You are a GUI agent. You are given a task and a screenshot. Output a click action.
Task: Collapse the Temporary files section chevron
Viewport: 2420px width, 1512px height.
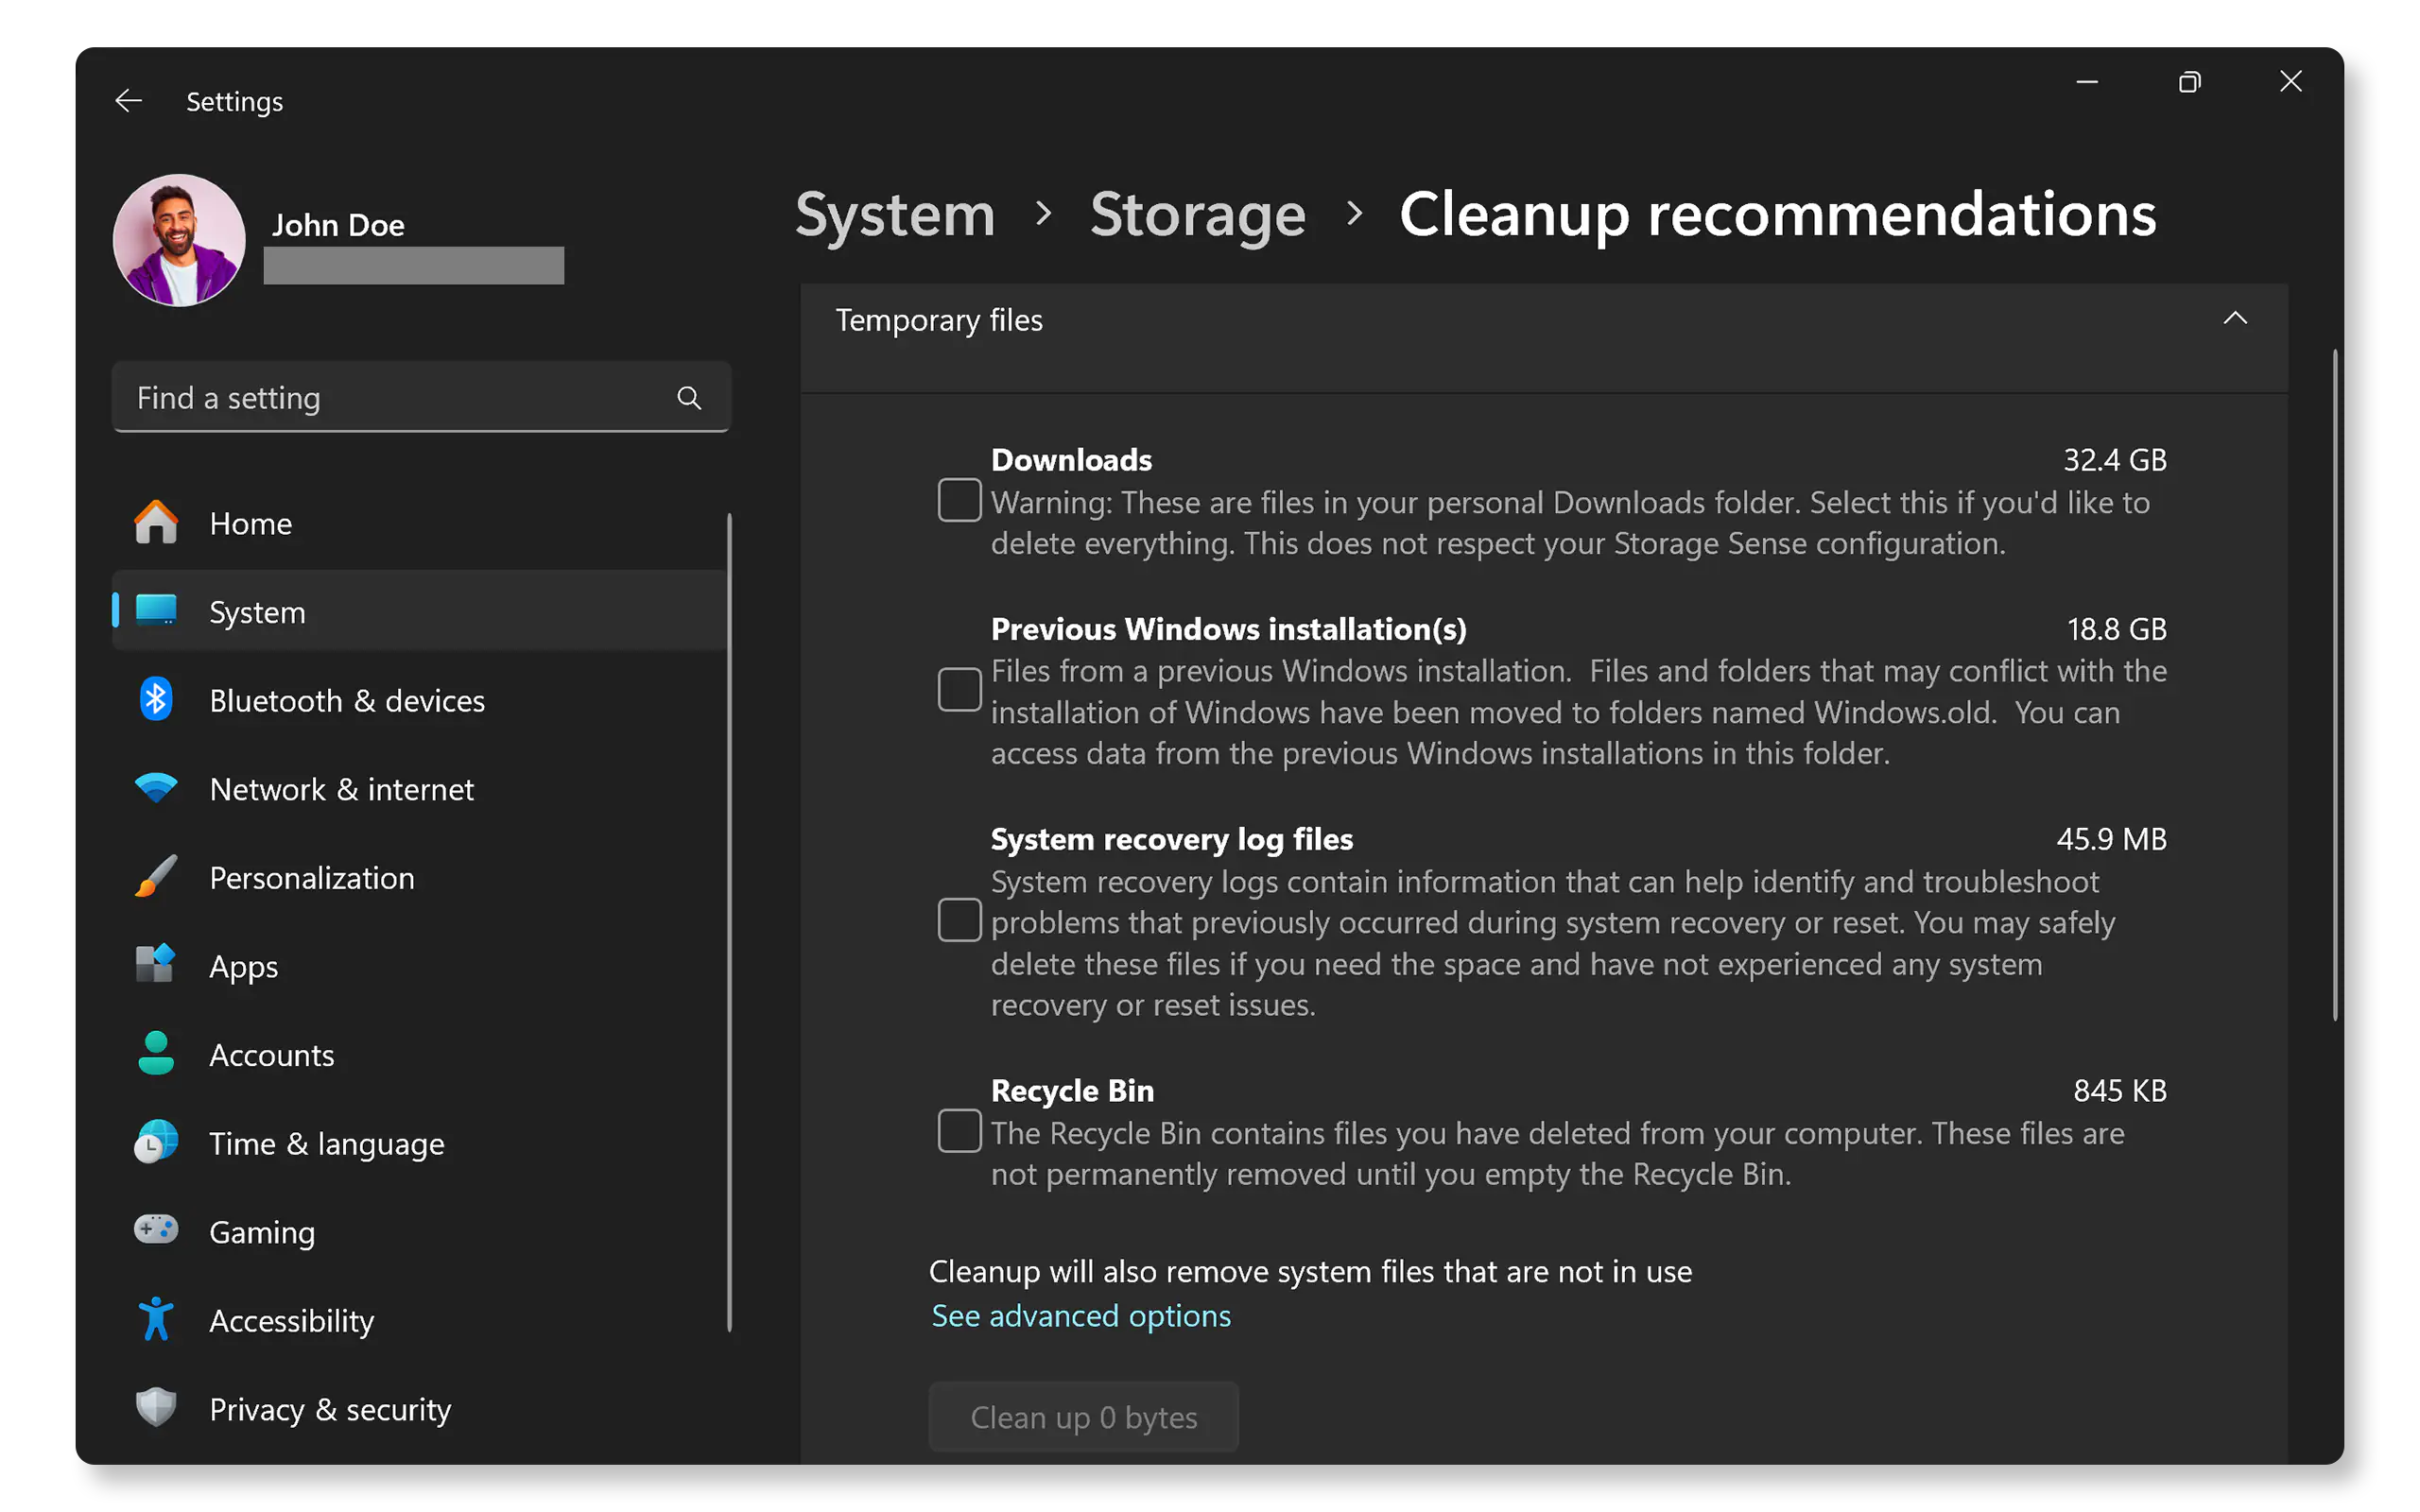click(x=2234, y=319)
